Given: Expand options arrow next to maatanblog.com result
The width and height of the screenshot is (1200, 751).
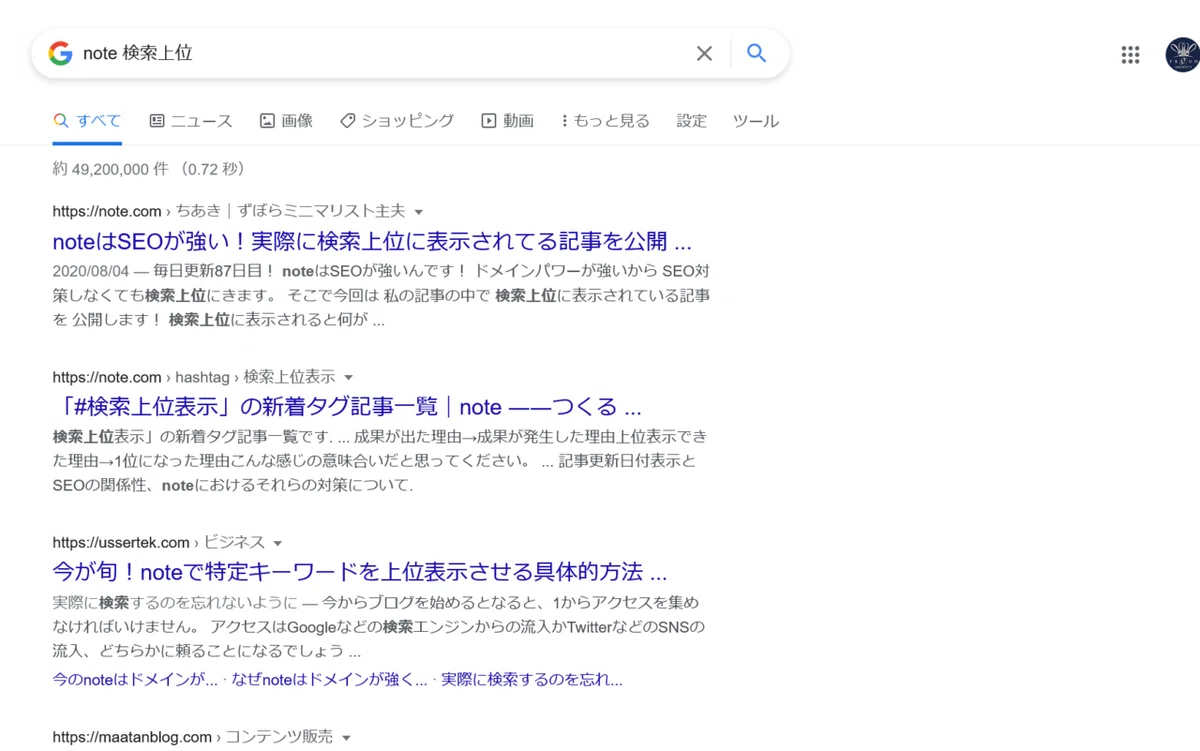Looking at the screenshot, I should click(x=347, y=738).
